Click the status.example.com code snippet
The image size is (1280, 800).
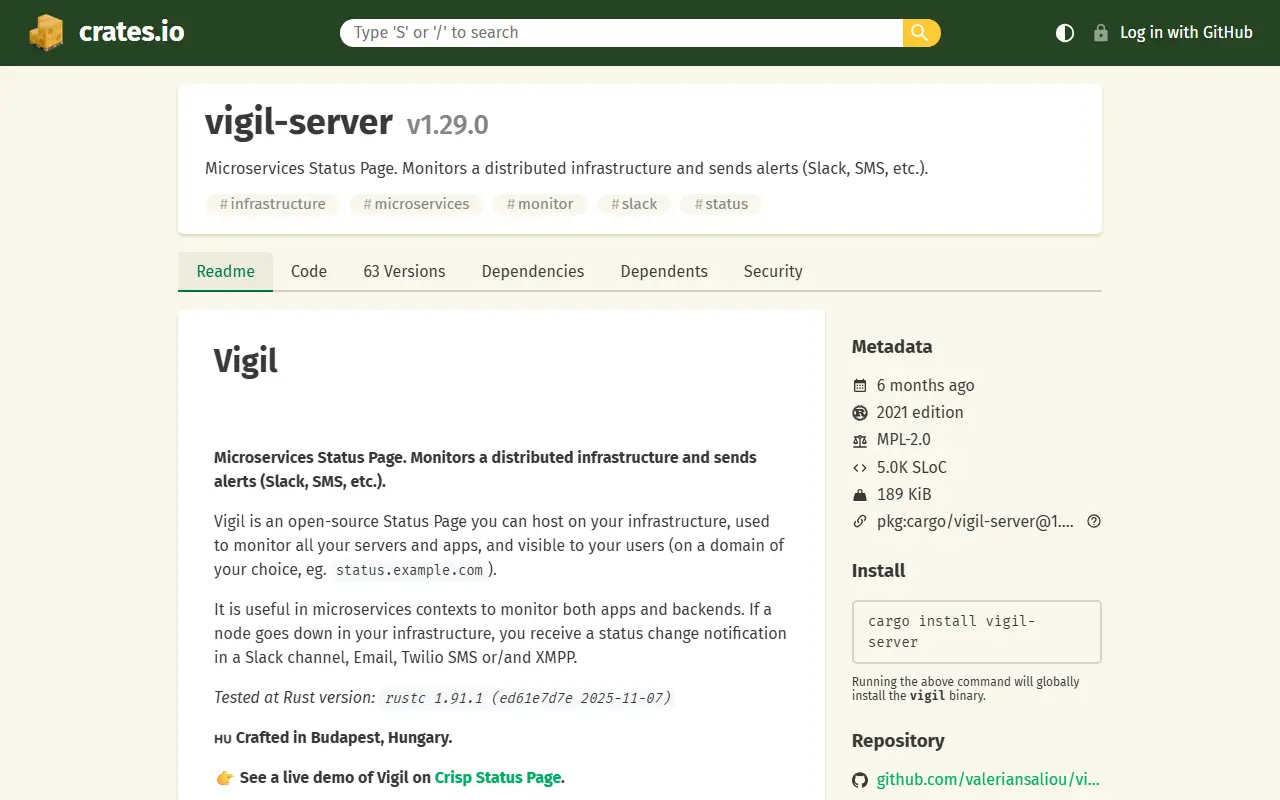click(x=410, y=570)
